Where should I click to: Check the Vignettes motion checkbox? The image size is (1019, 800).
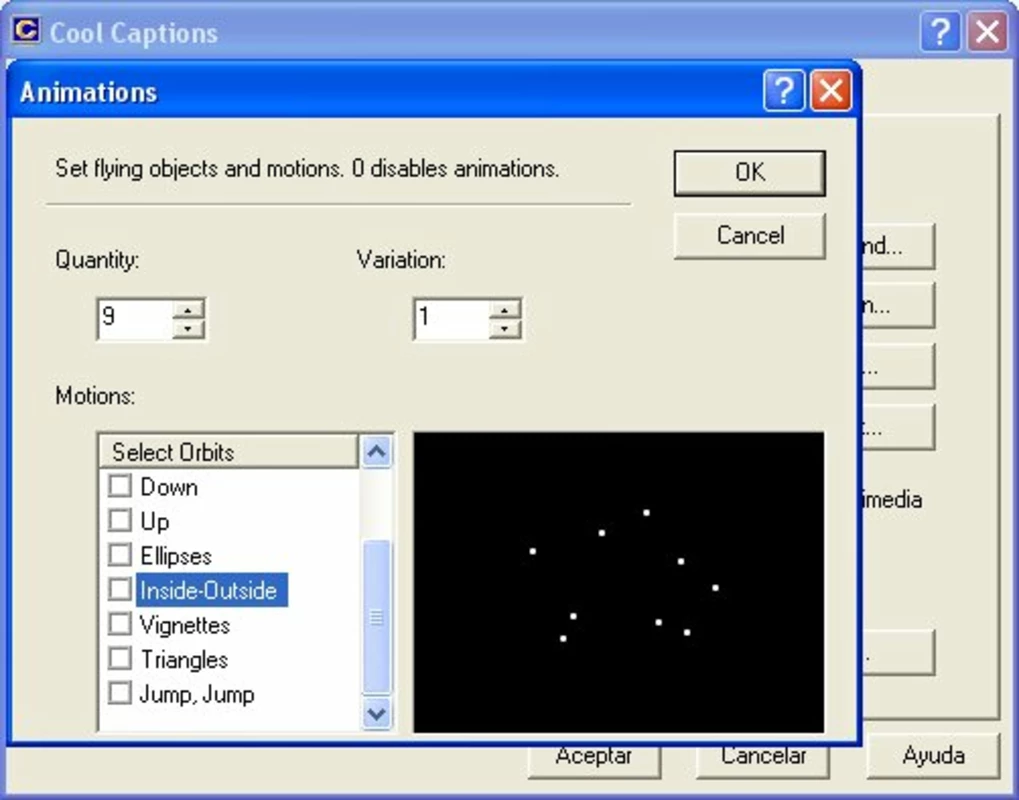point(120,623)
